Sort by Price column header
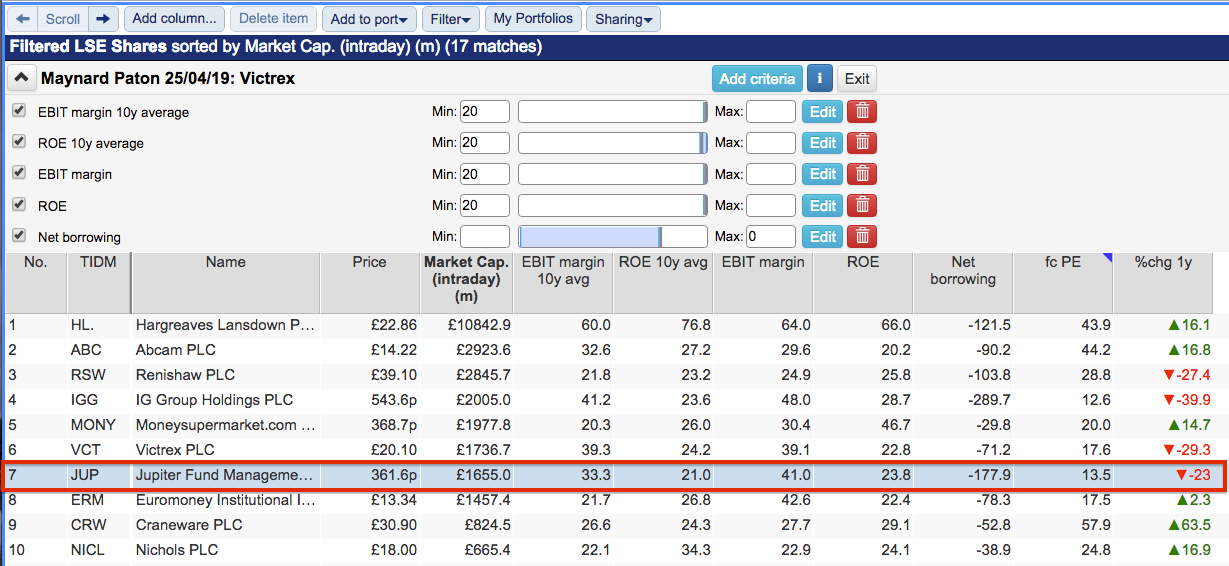 pos(369,283)
